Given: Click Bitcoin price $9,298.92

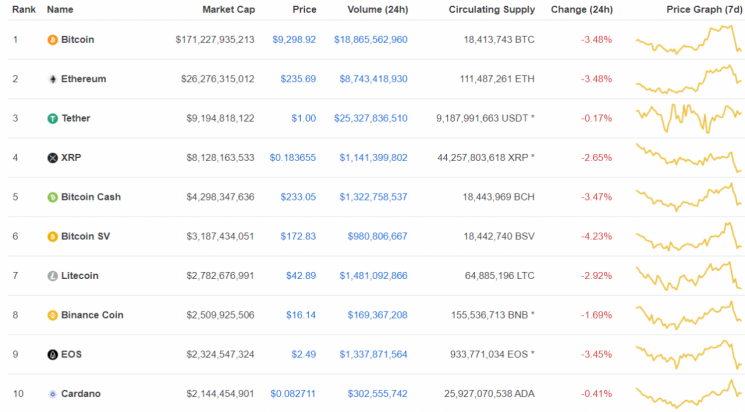Looking at the screenshot, I should point(294,39).
